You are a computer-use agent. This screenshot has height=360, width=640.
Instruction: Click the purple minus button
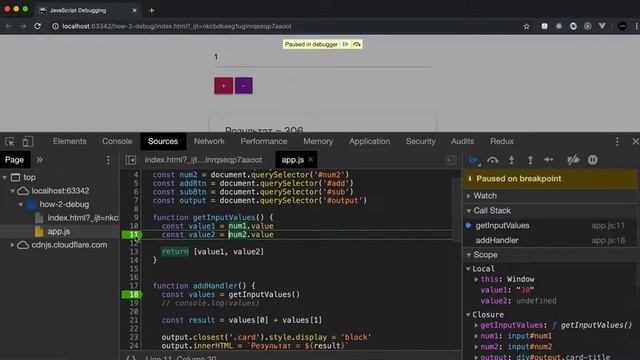click(244, 86)
